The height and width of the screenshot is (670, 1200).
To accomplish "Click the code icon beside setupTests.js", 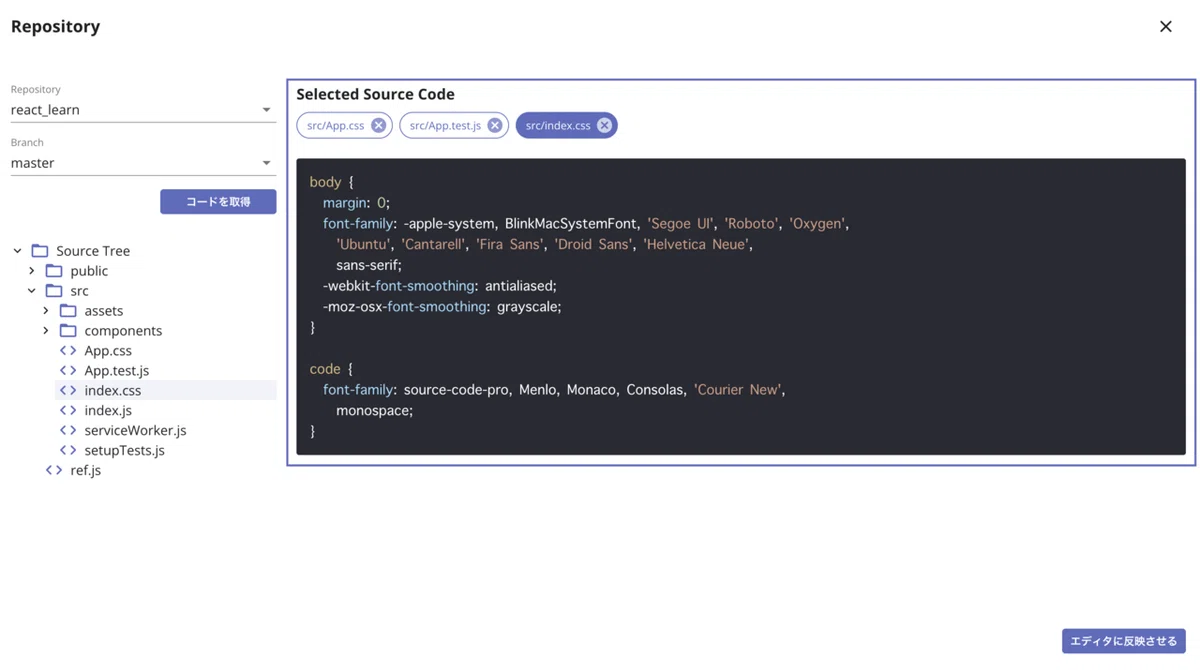I will click(x=68, y=451).
